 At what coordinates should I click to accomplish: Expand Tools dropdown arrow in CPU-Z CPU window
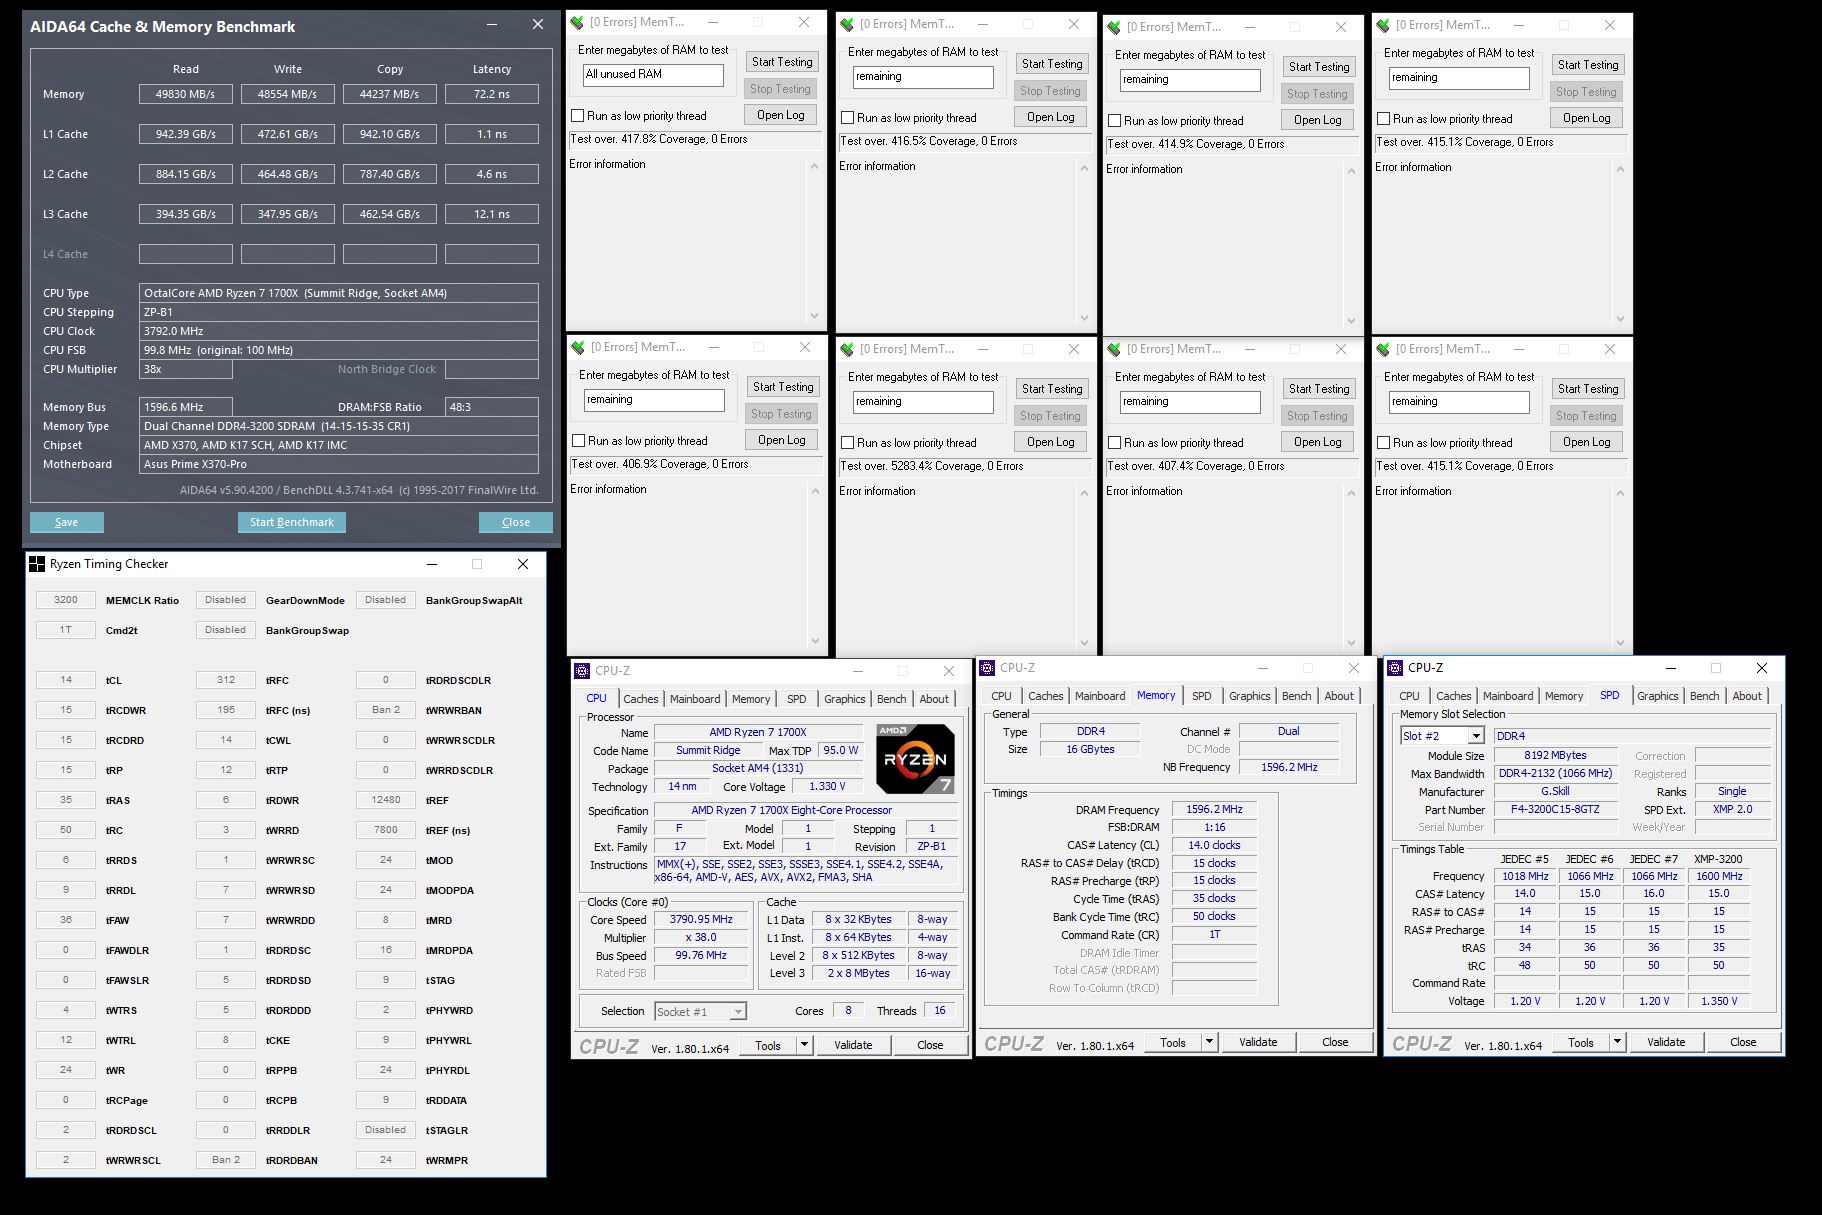tap(804, 1046)
